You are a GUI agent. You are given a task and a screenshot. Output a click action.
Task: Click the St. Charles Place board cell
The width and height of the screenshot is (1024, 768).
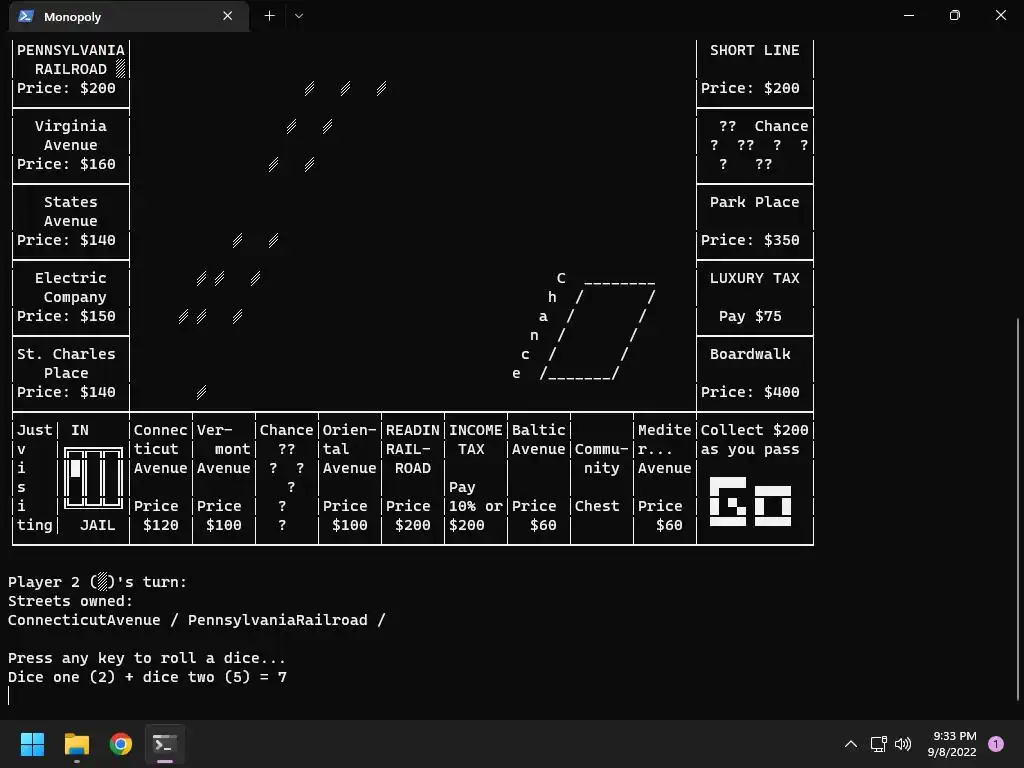(71, 373)
